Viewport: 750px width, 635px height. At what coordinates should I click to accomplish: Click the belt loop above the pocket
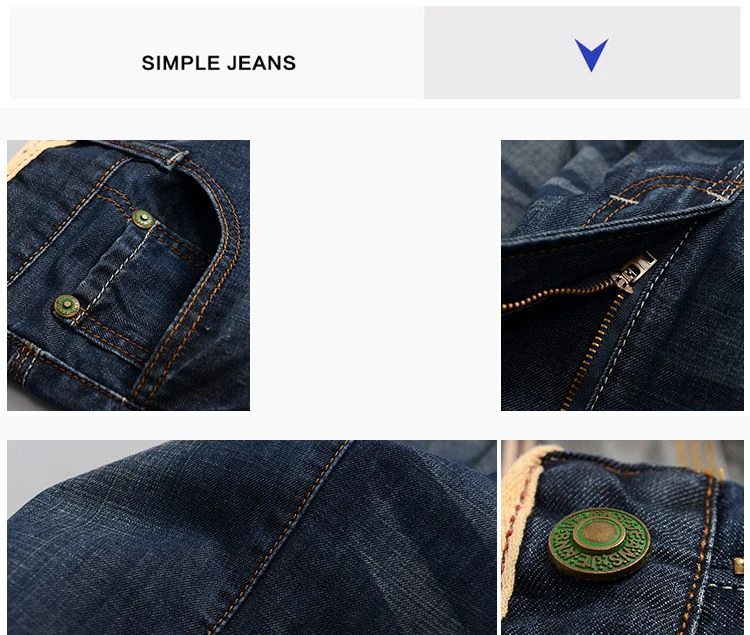pyautogui.click(x=174, y=159)
